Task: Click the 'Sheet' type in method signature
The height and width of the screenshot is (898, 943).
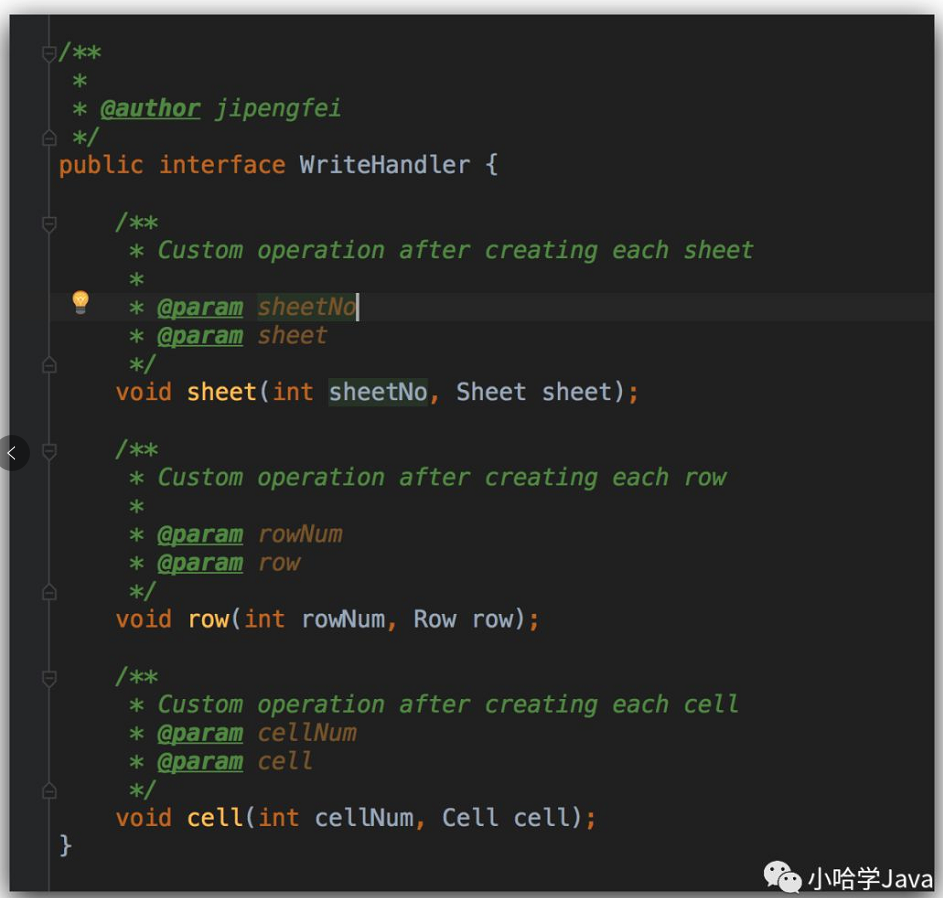Action: pyautogui.click(x=491, y=392)
